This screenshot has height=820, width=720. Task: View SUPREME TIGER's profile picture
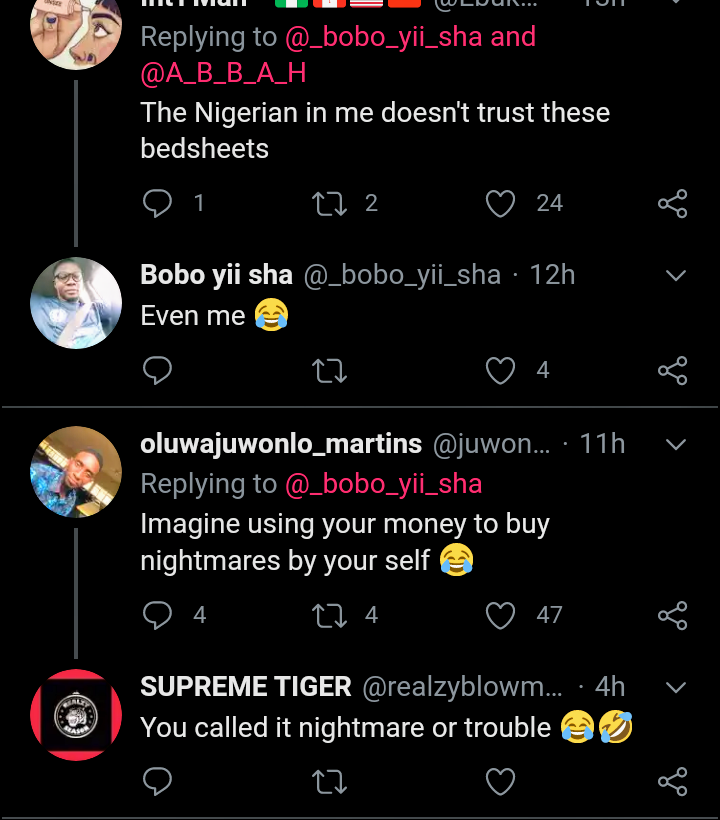(x=76, y=714)
